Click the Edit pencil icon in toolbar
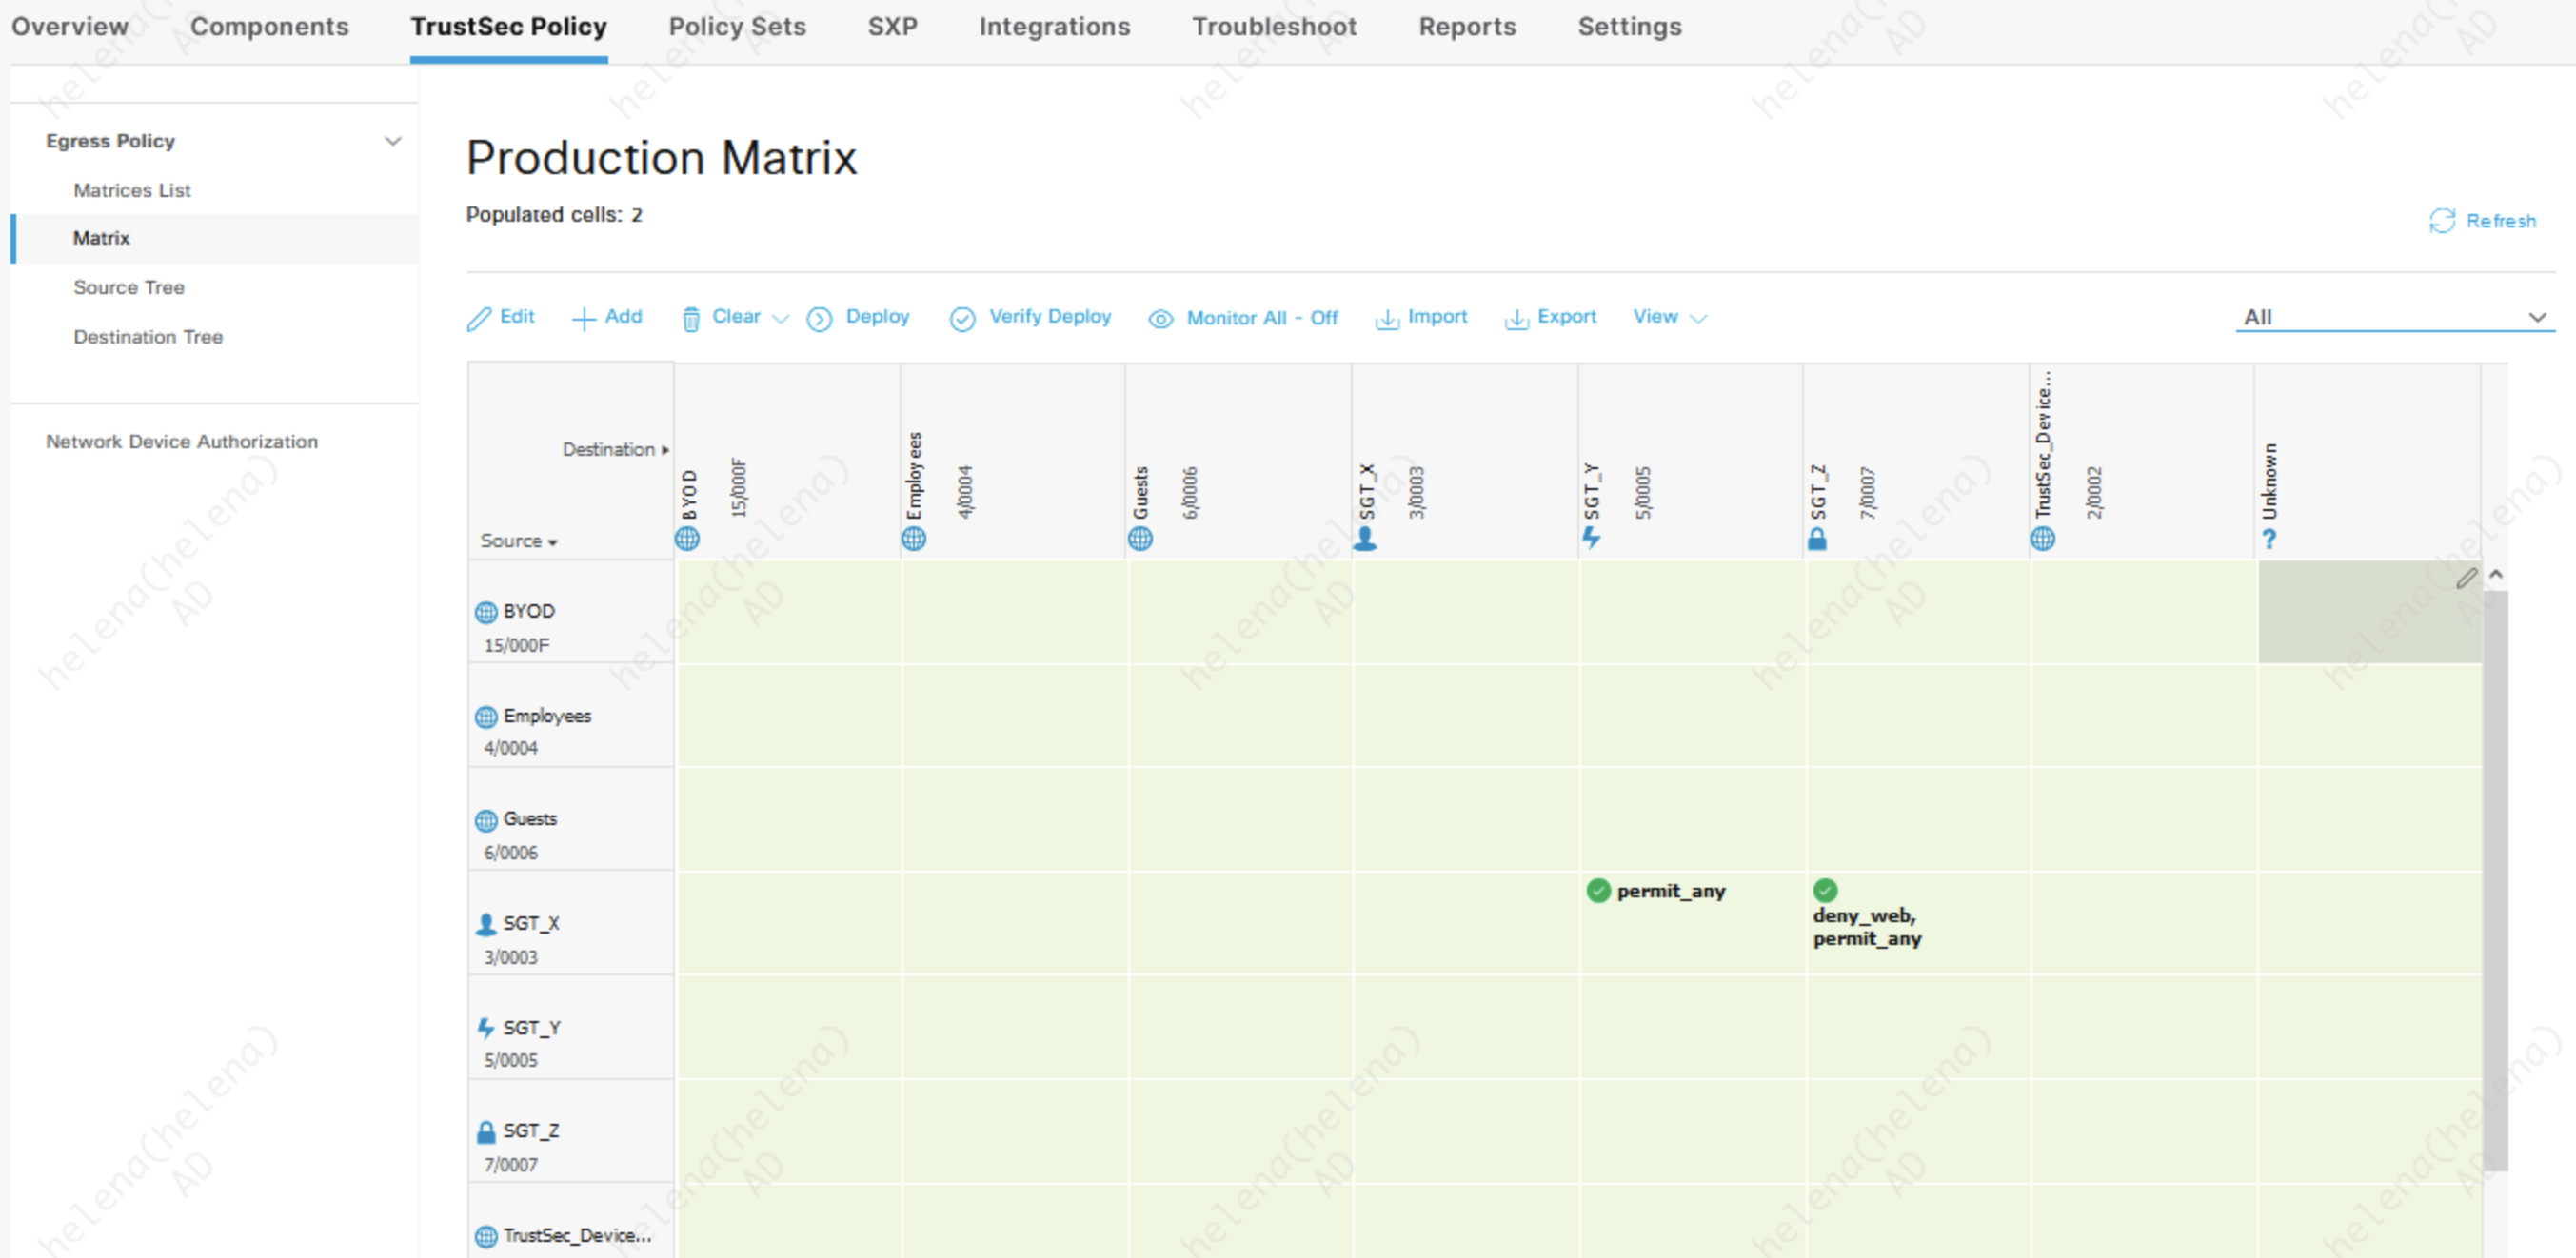The image size is (2576, 1258). point(479,318)
